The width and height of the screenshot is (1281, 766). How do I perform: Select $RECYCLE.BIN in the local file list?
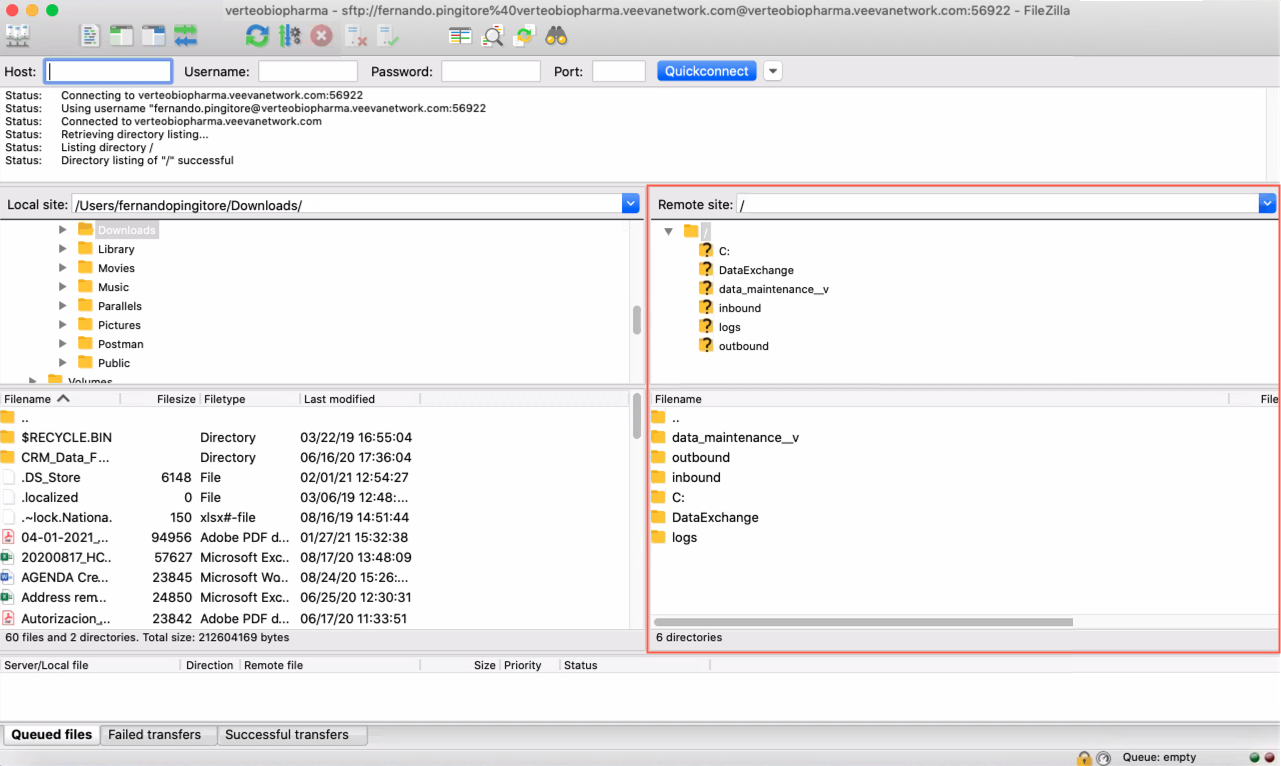coord(315,437)
